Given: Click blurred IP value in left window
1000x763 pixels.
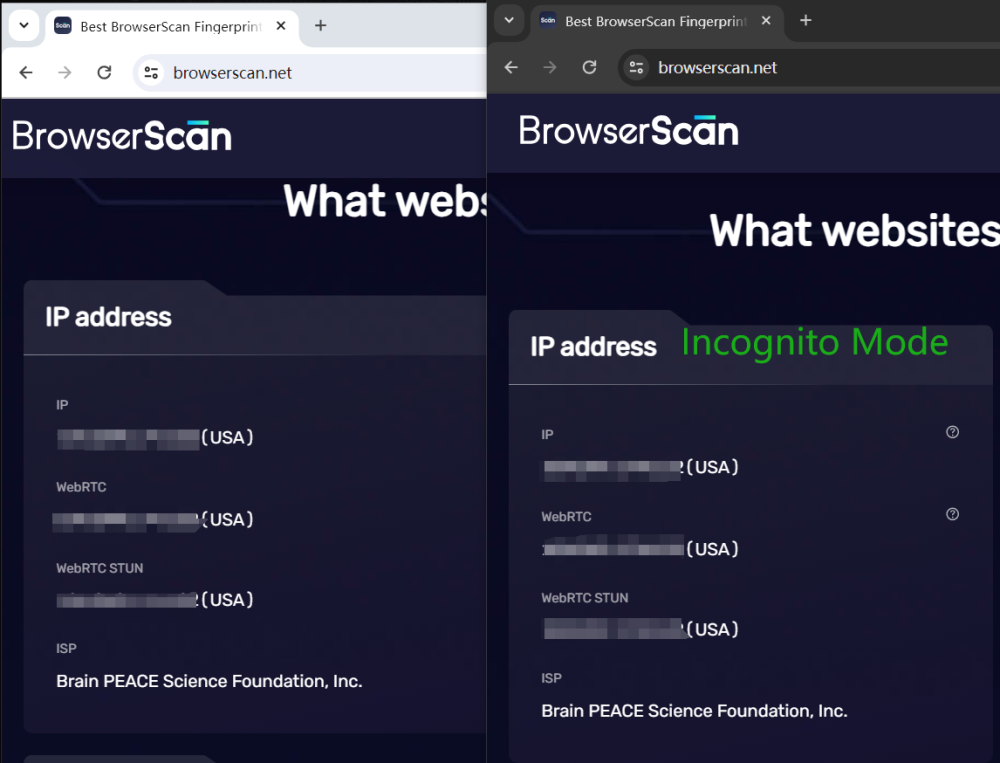Looking at the screenshot, I should pos(128,439).
